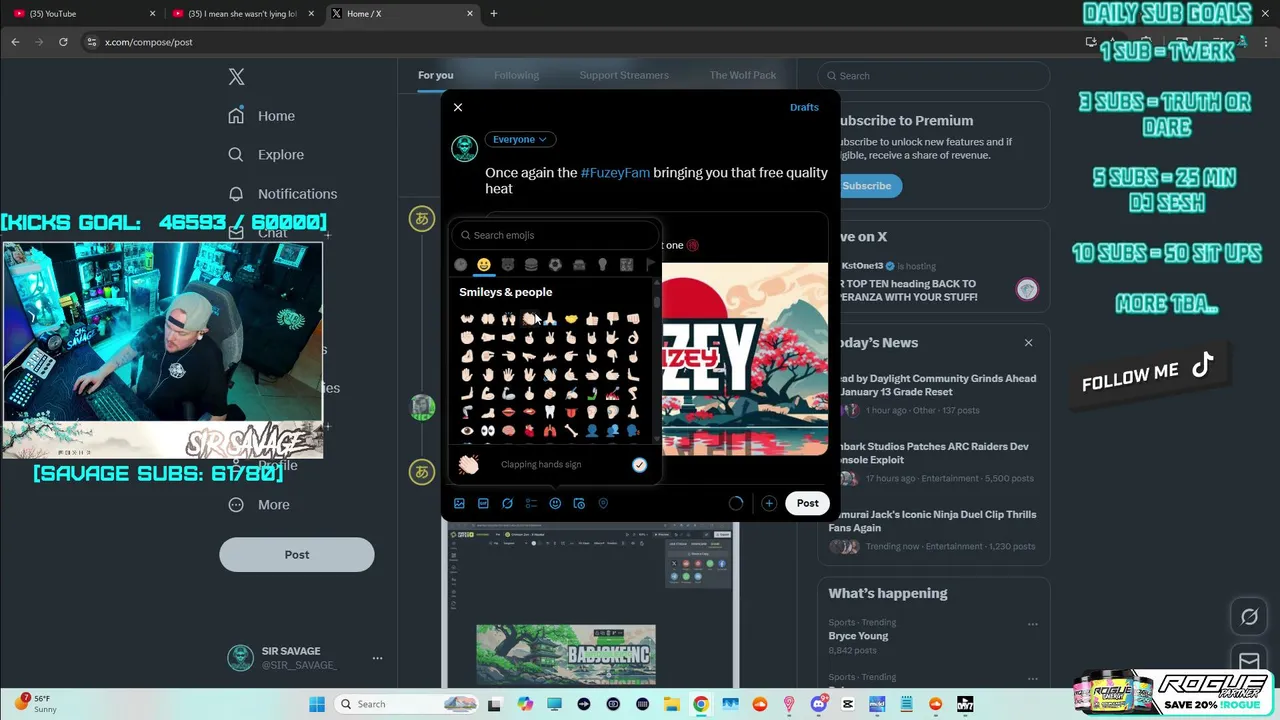Insert the lungs emoji

point(550,431)
